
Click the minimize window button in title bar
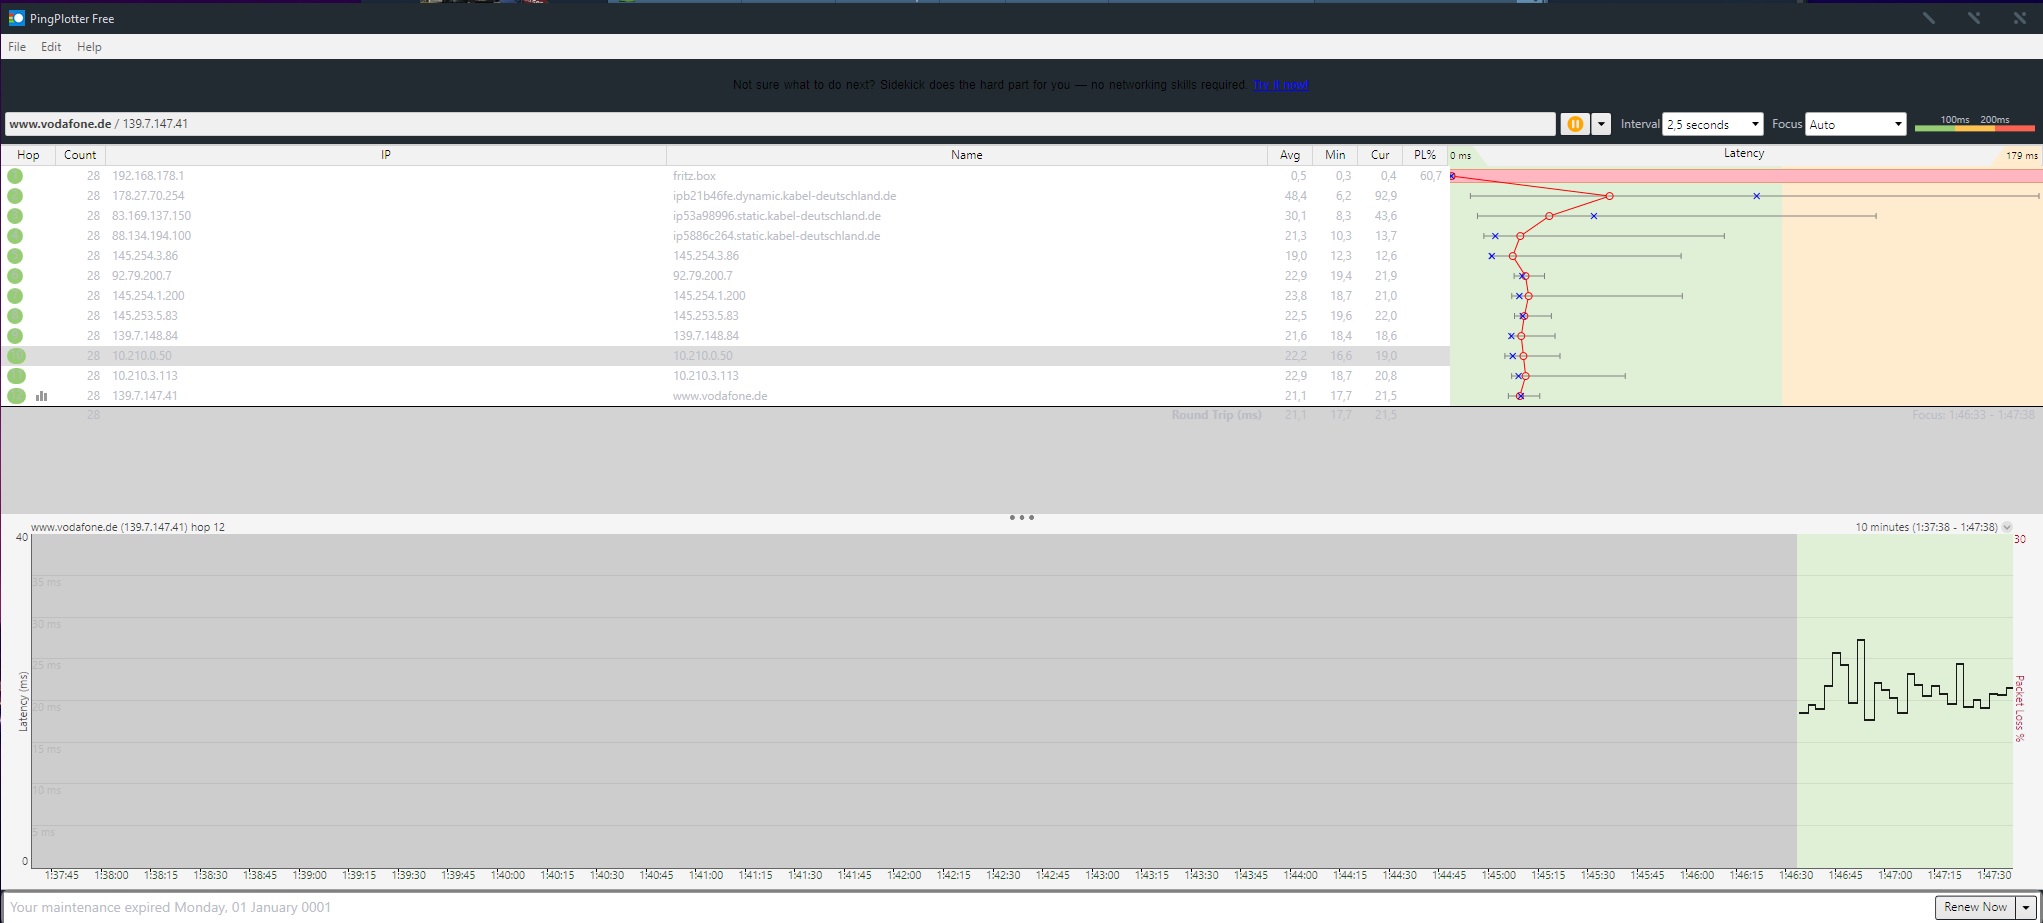[x=1928, y=18]
